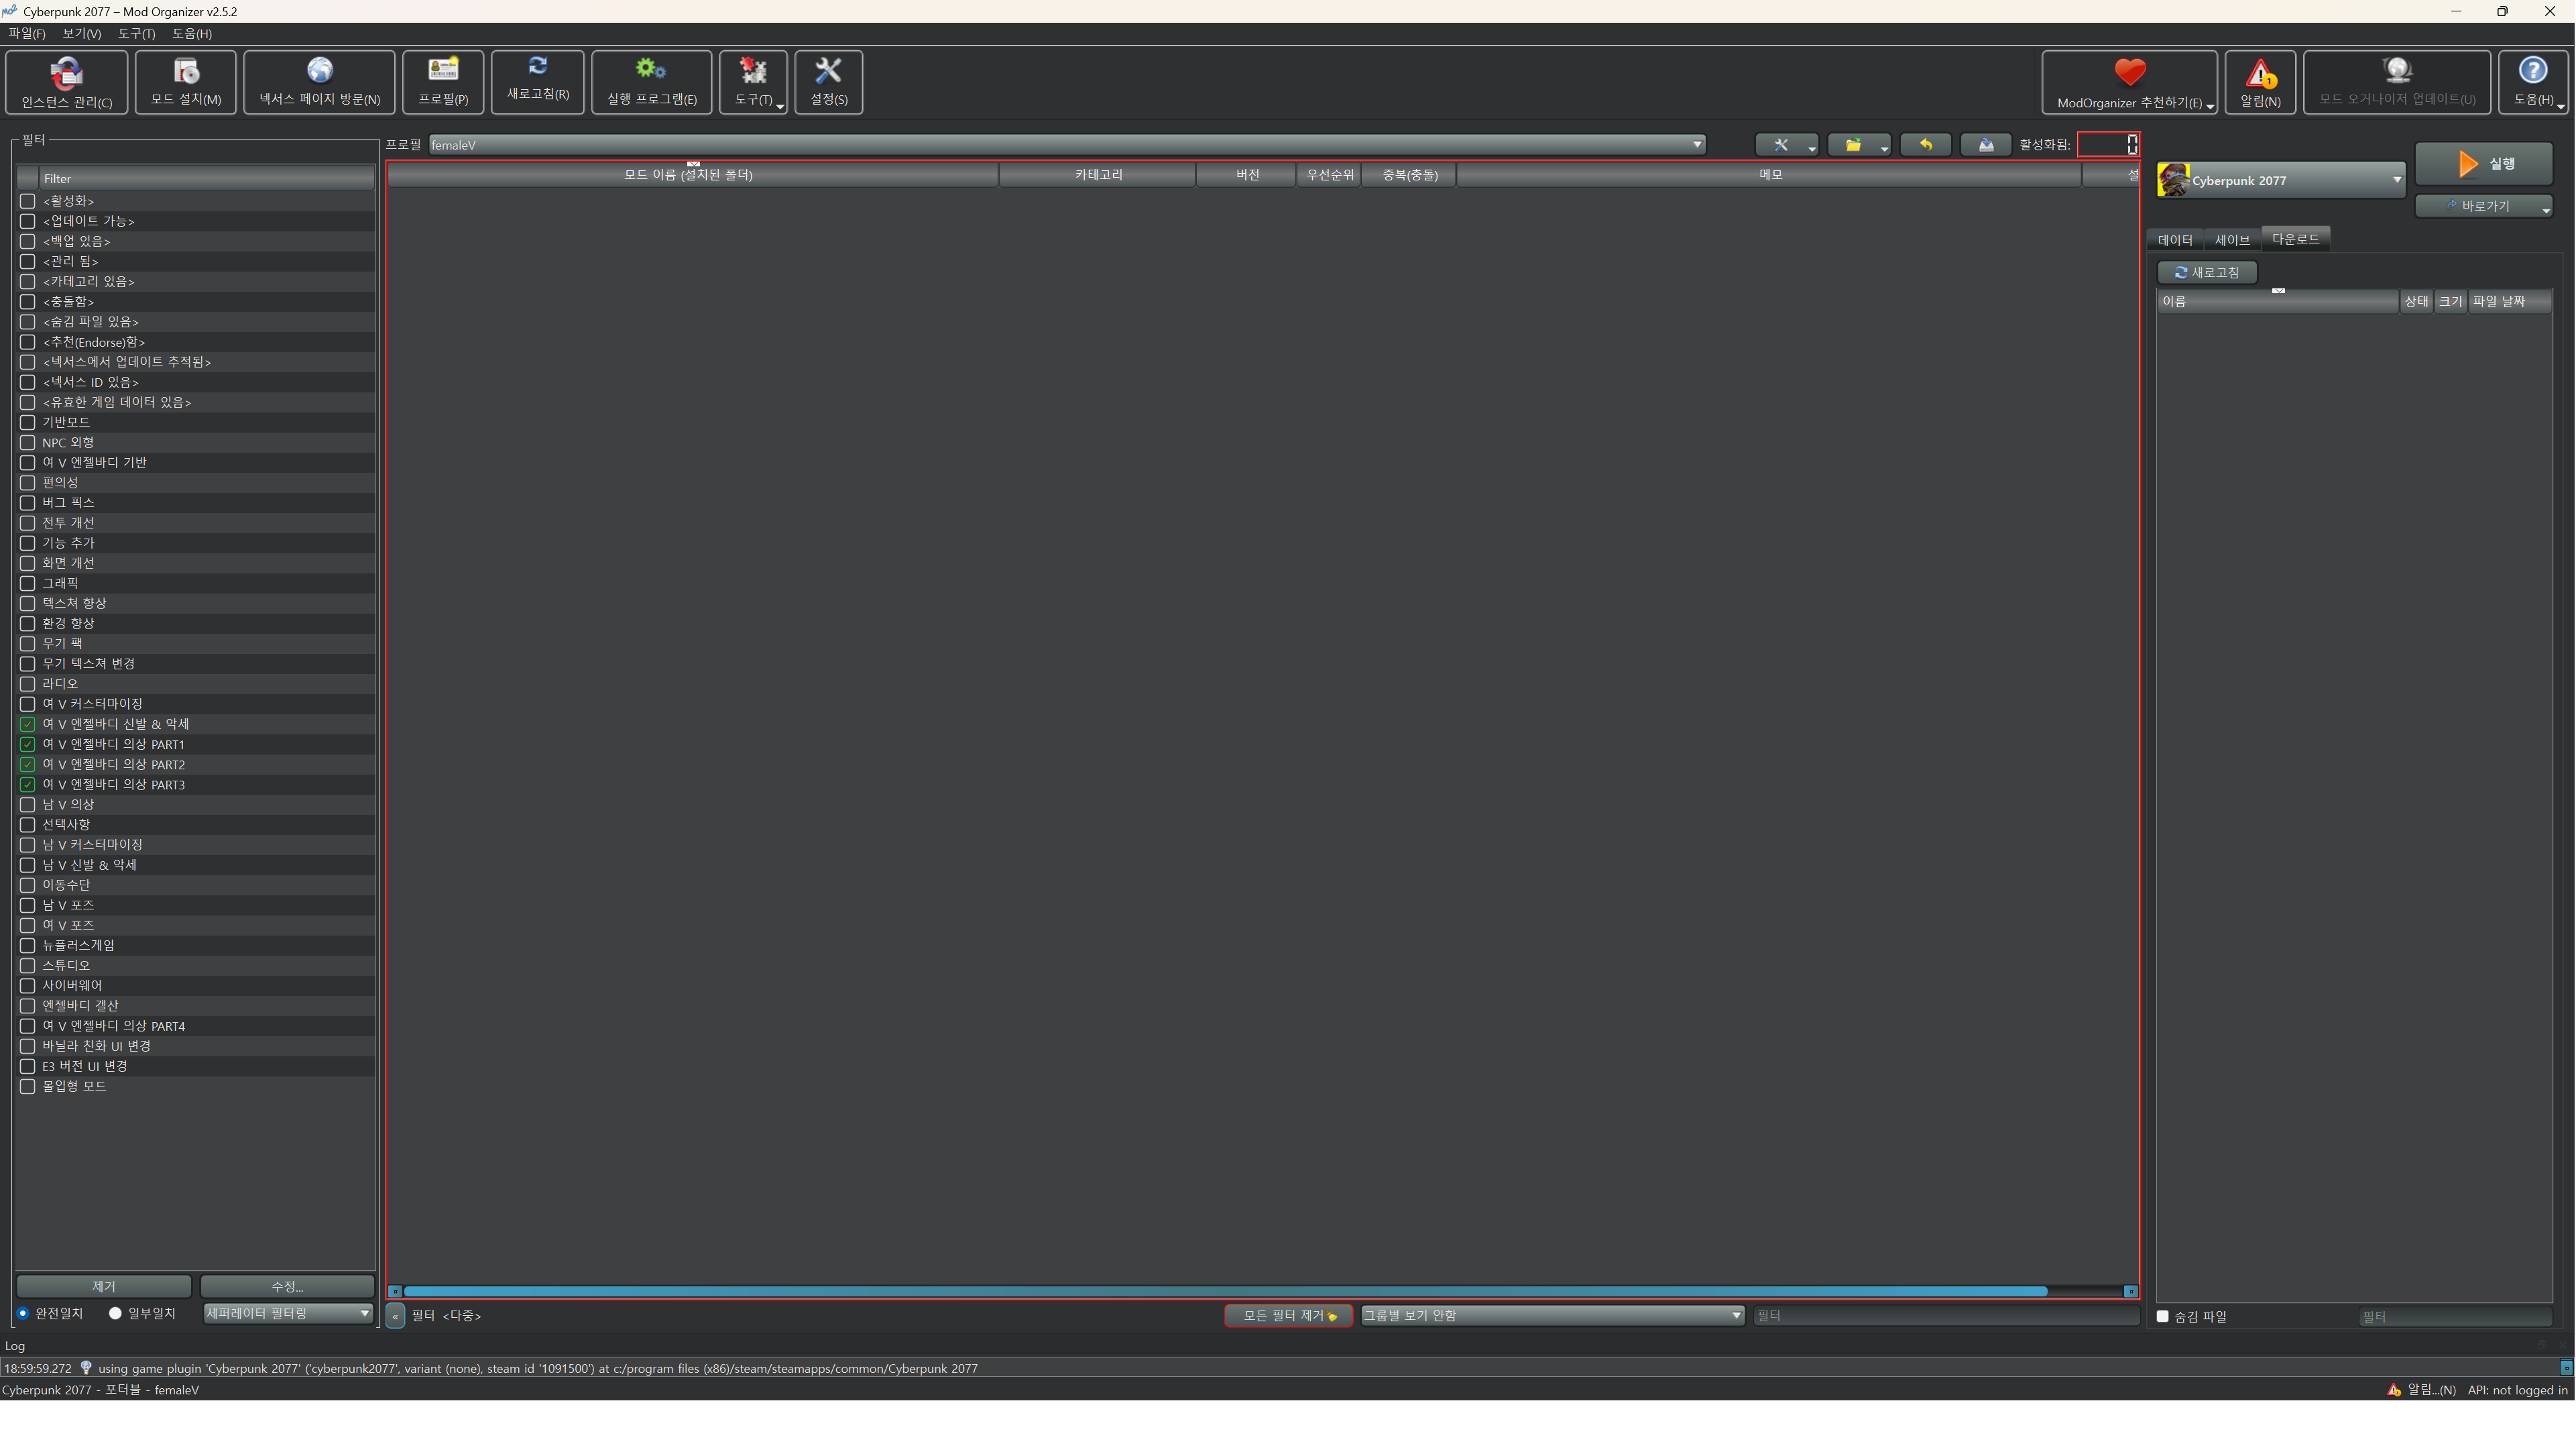Toggle the 숨김 파일 checkbox
This screenshot has width=2576, height=1450.
[x=2163, y=1317]
